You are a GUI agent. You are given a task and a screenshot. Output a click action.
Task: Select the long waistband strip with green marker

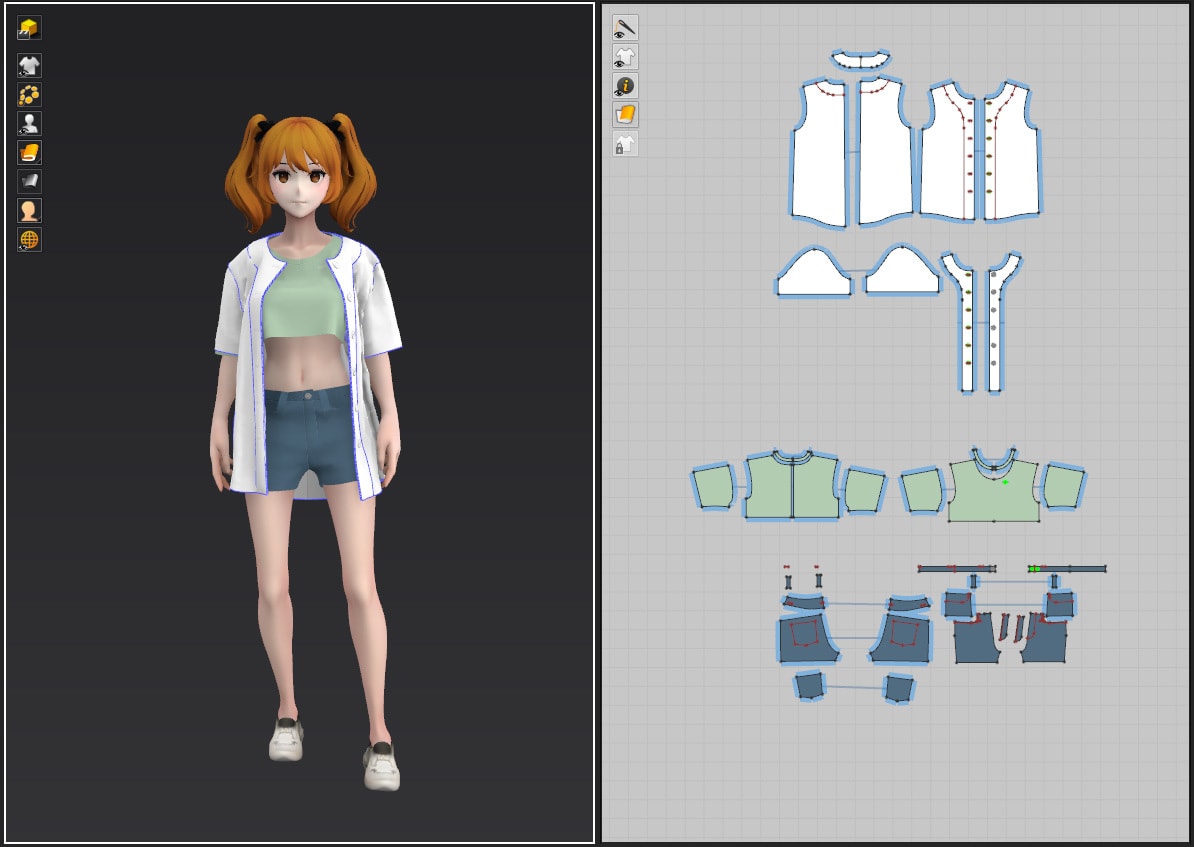[1067, 569]
